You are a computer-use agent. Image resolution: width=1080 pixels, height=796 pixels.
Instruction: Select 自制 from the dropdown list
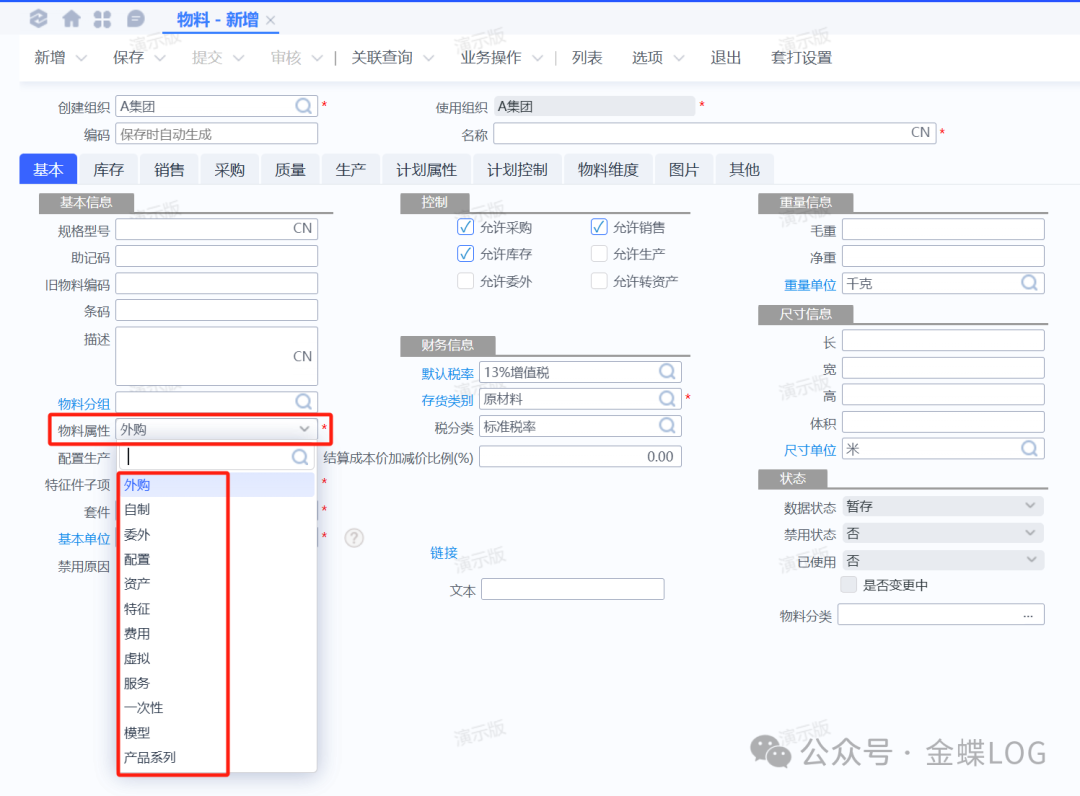pos(137,510)
